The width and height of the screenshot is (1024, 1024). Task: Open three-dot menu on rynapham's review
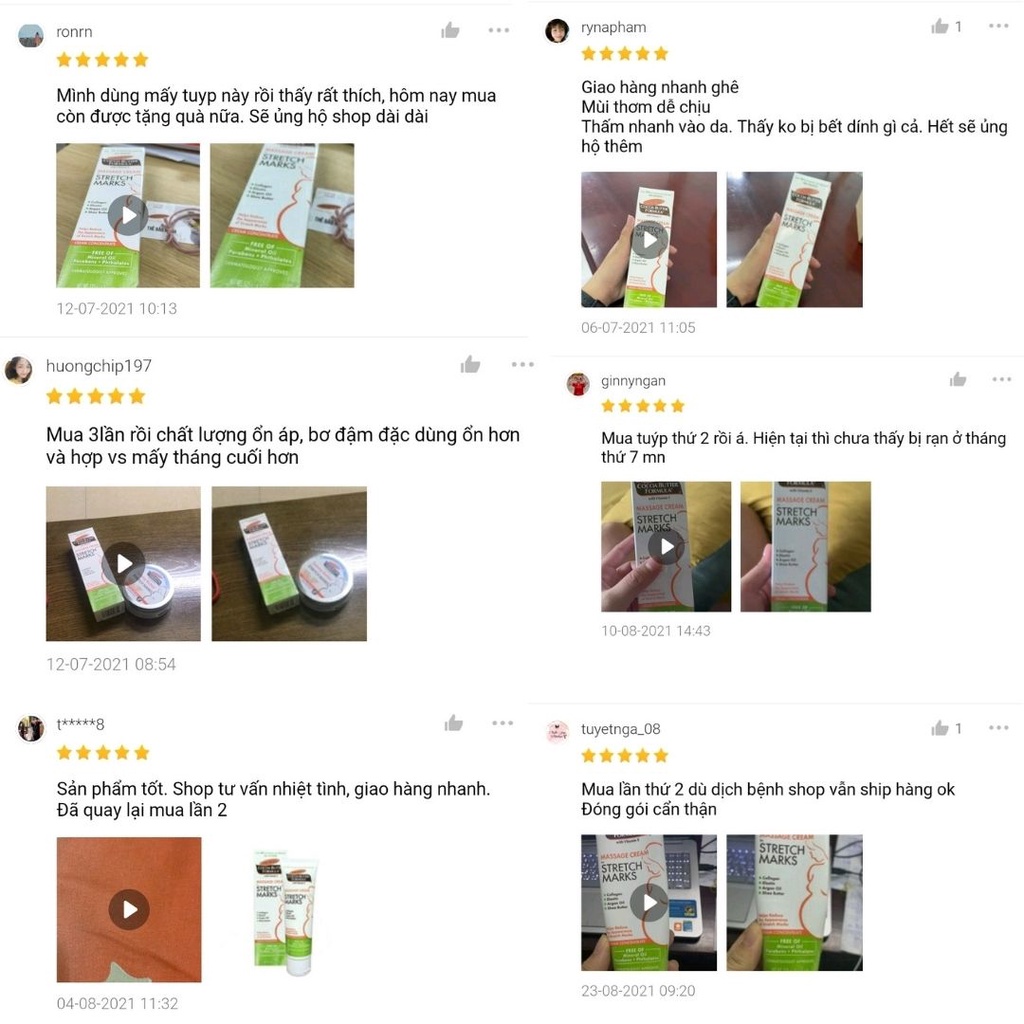click(x=999, y=26)
